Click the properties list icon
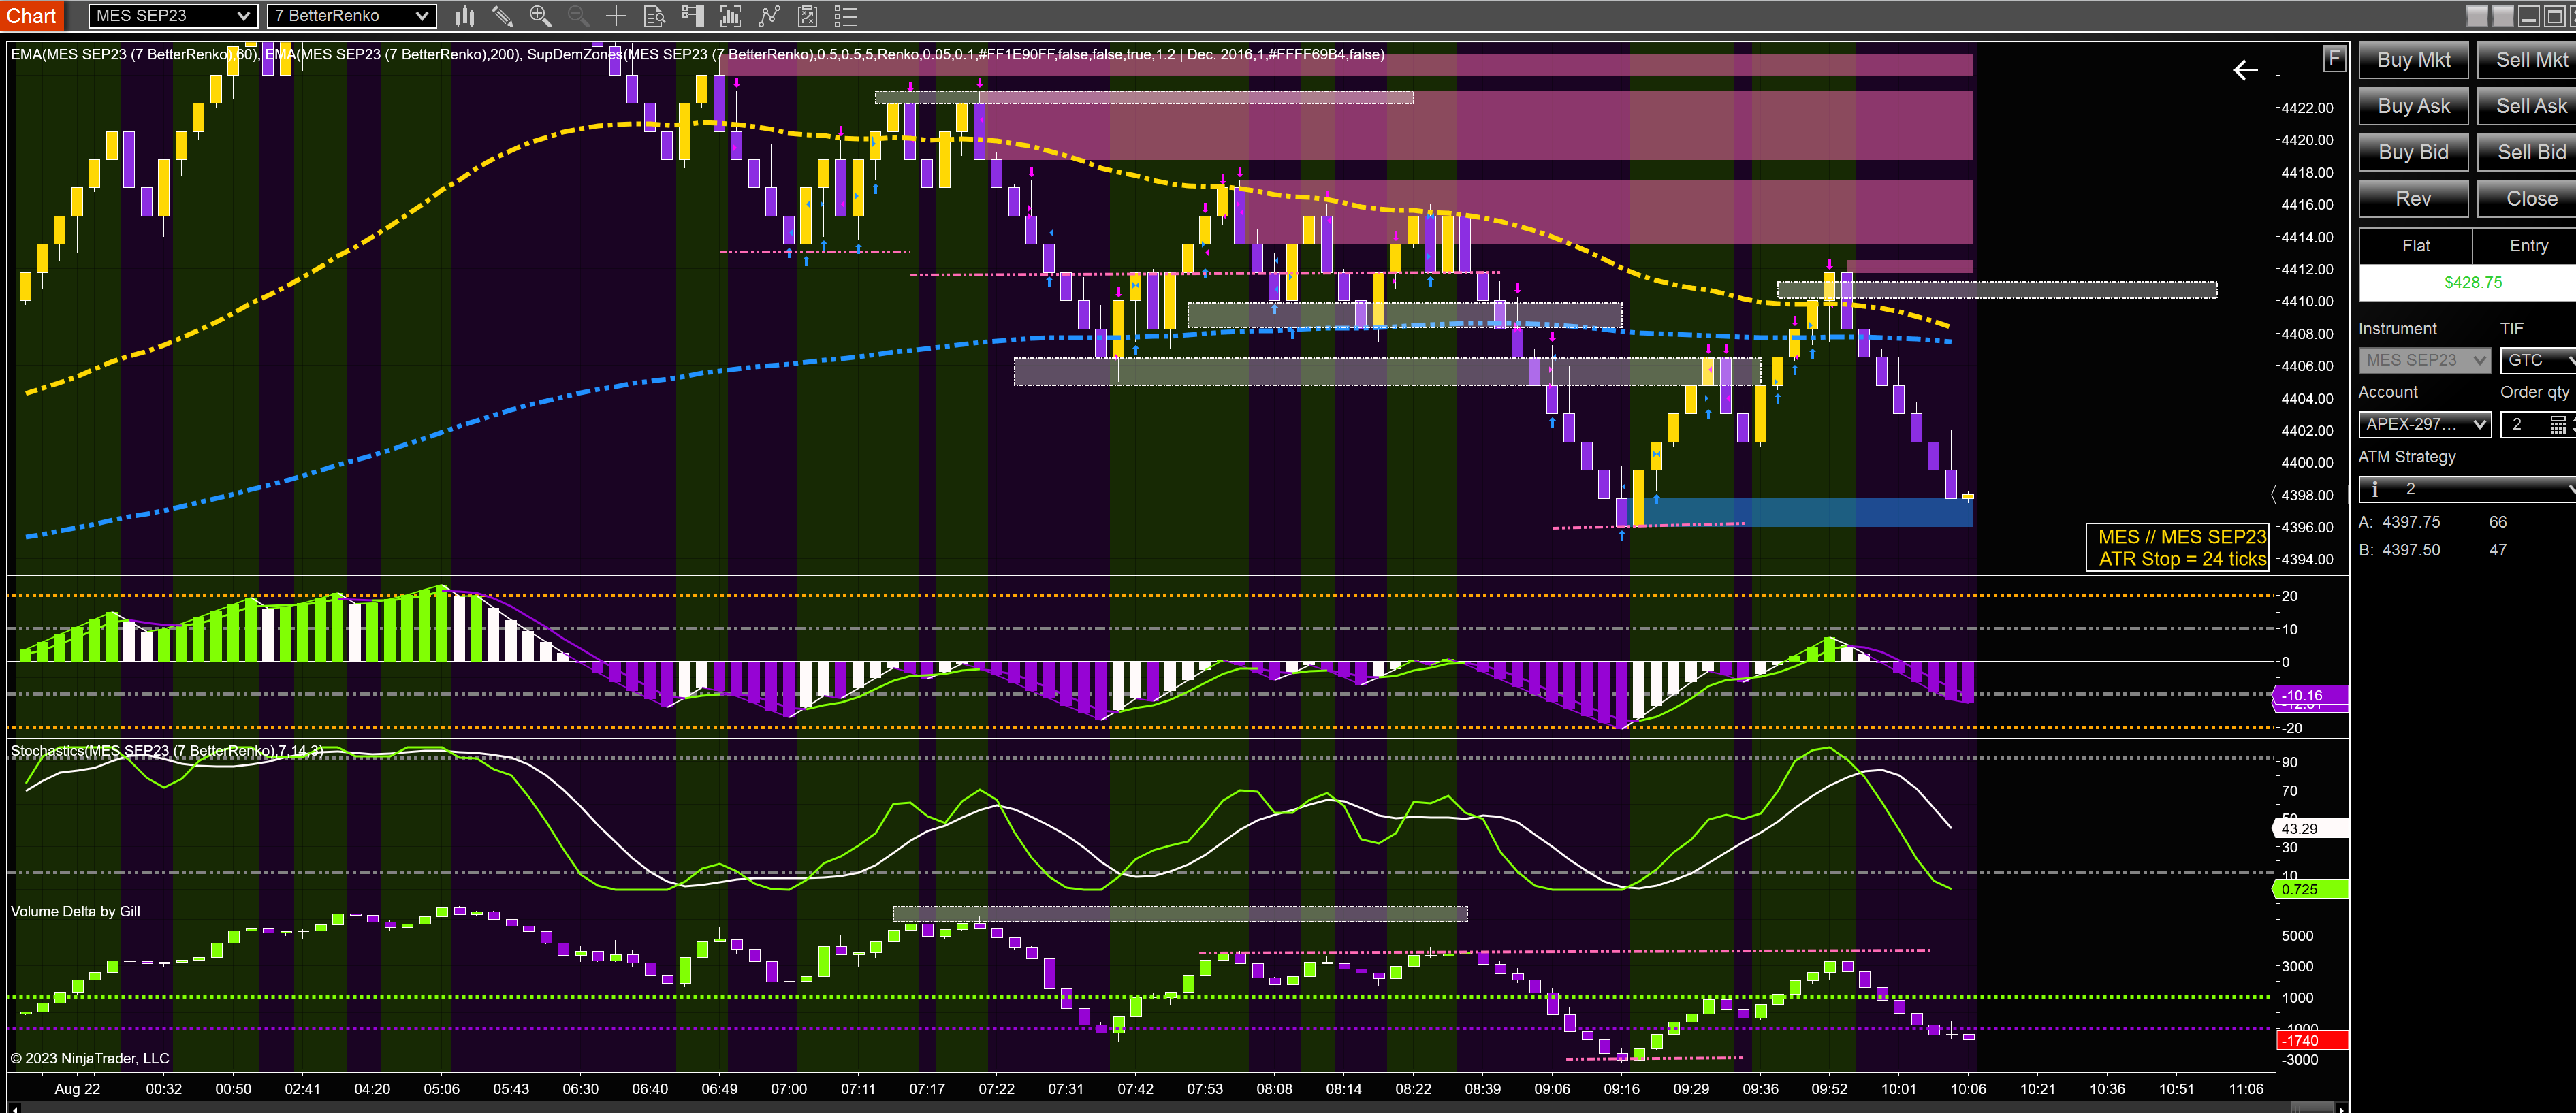This screenshot has width=2576, height=1113. click(x=846, y=16)
